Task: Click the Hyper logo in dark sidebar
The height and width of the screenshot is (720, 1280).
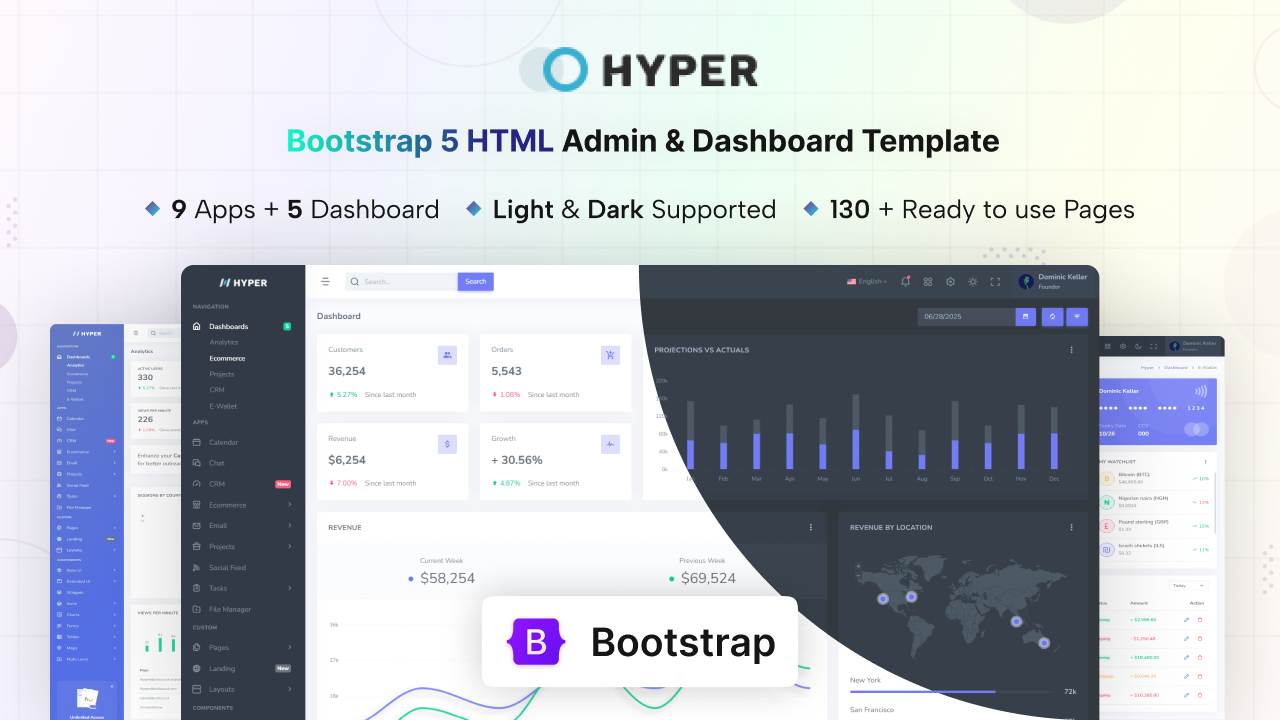Action: (x=243, y=283)
